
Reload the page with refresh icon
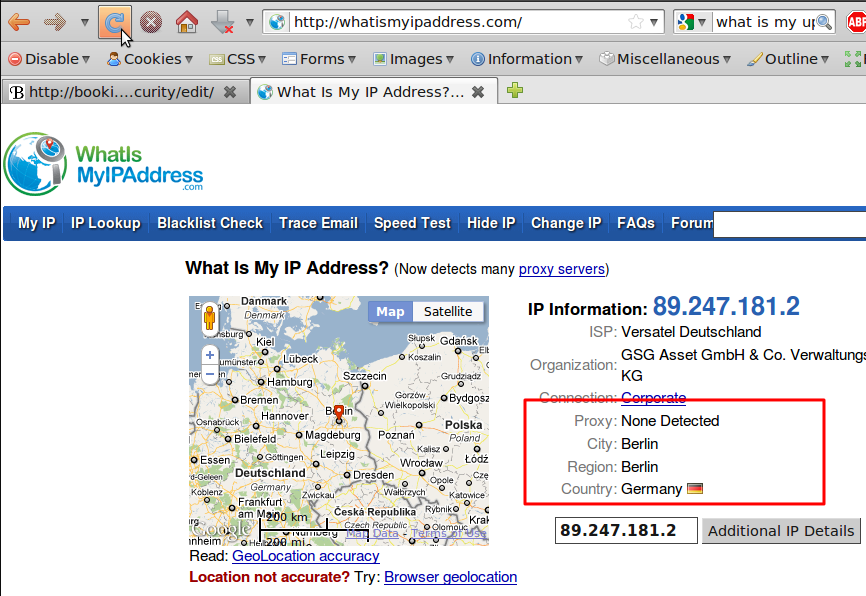click(x=115, y=21)
